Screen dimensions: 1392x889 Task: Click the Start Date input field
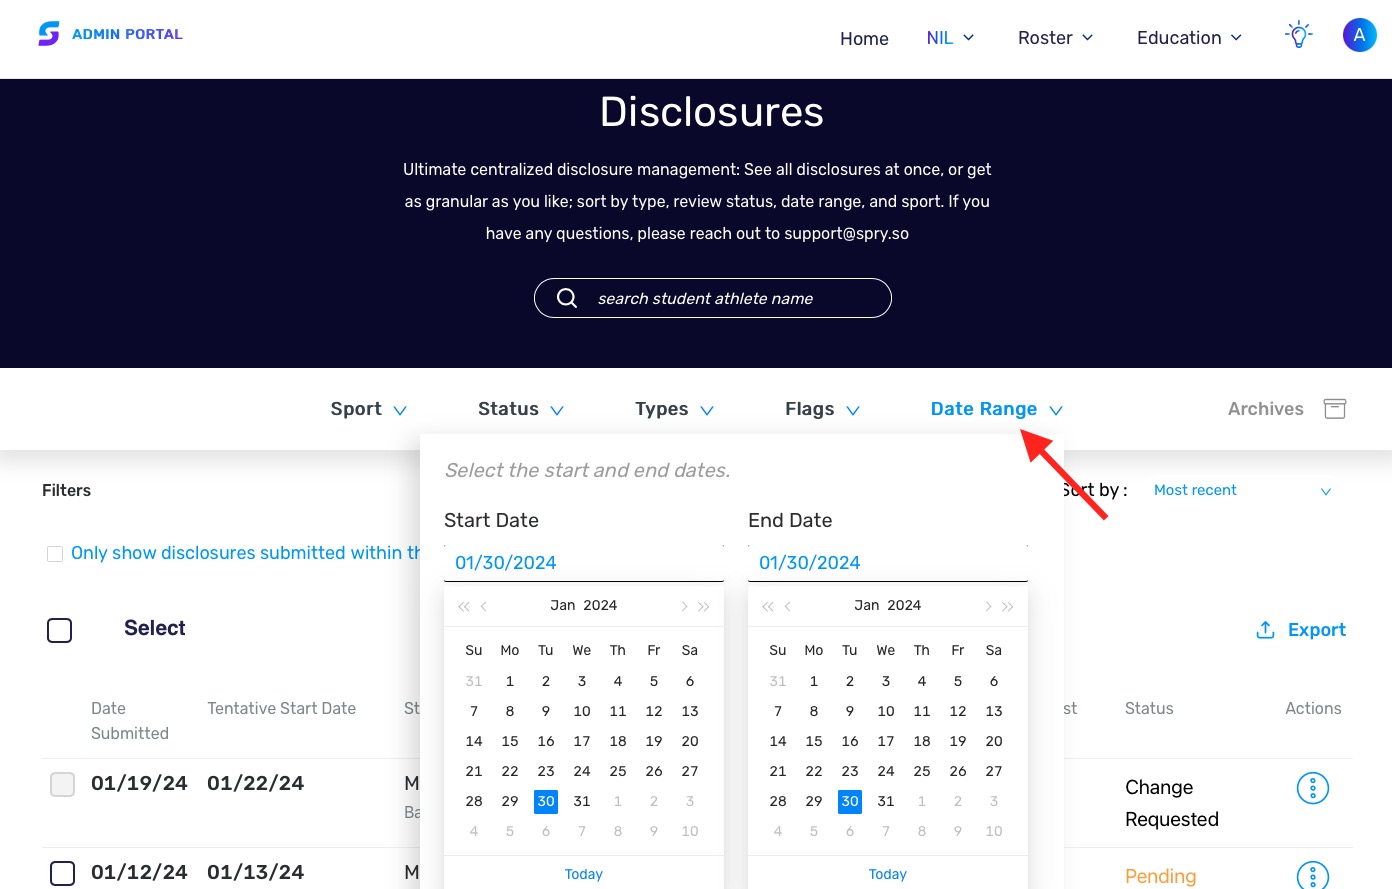coord(584,563)
